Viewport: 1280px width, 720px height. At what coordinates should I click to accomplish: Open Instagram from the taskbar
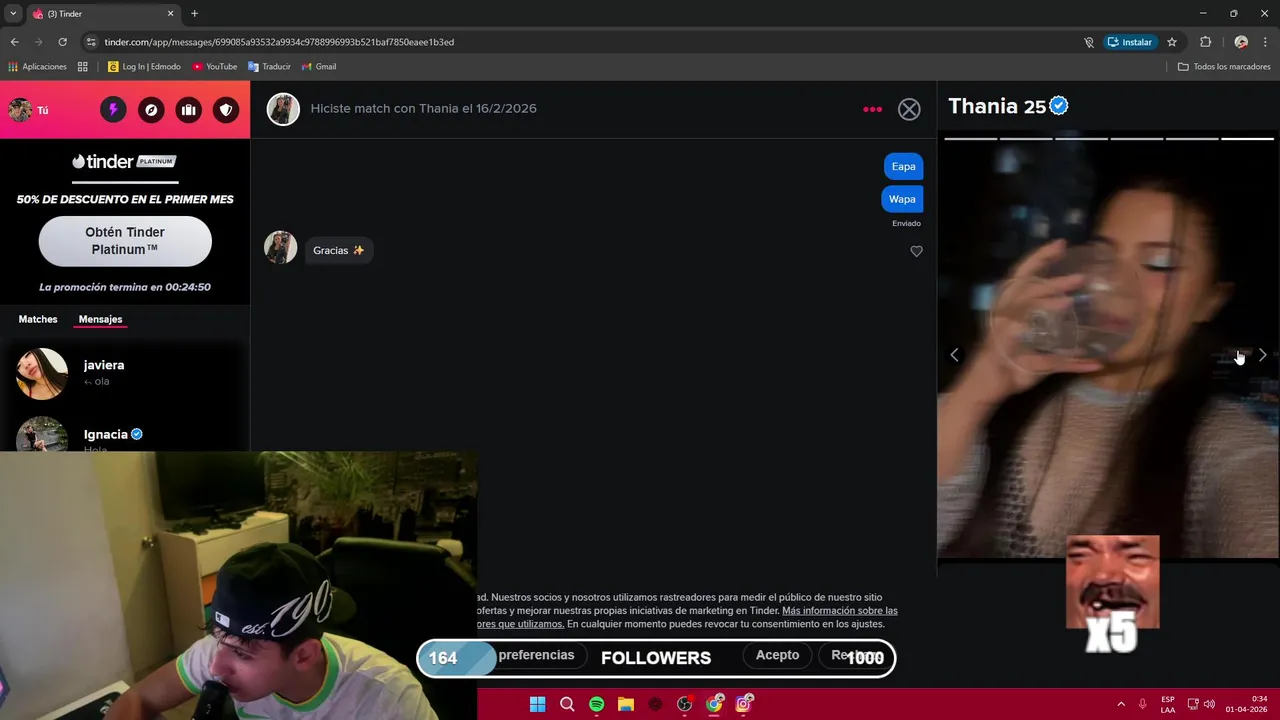(x=743, y=704)
